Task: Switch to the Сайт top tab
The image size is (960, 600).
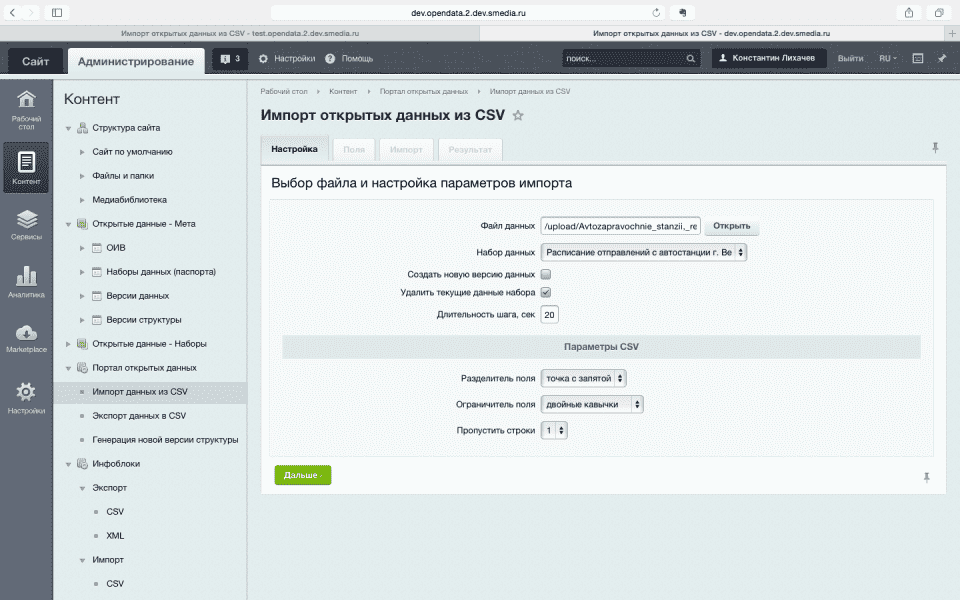Action: click(x=36, y=61)
